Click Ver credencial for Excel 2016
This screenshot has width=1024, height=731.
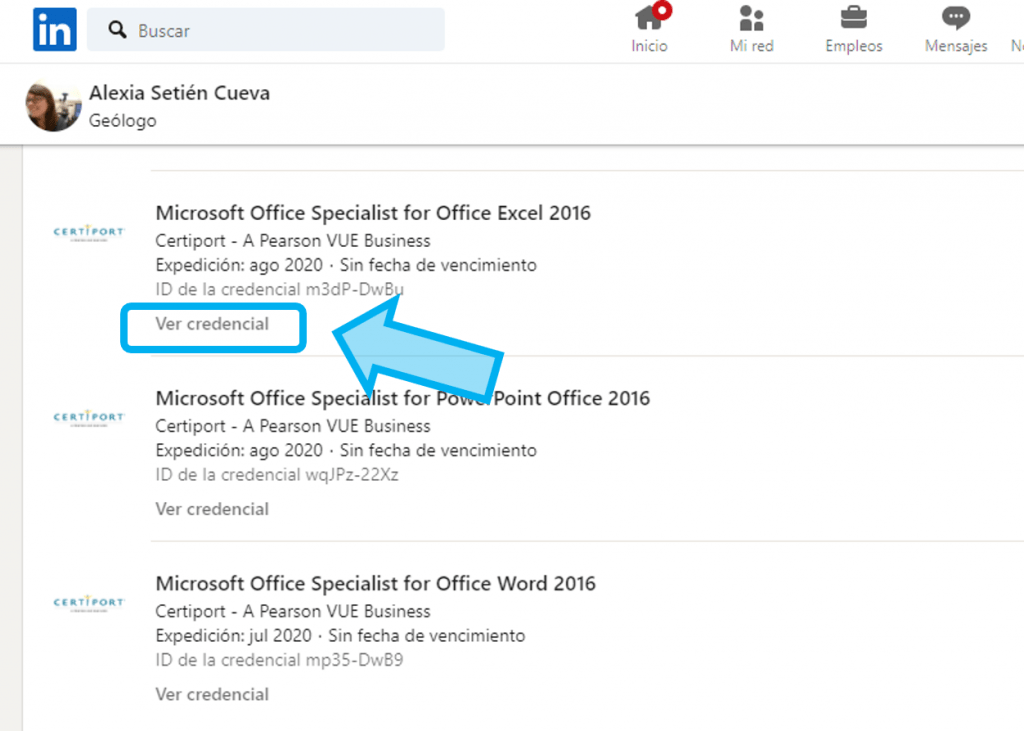tap(212, 324)
